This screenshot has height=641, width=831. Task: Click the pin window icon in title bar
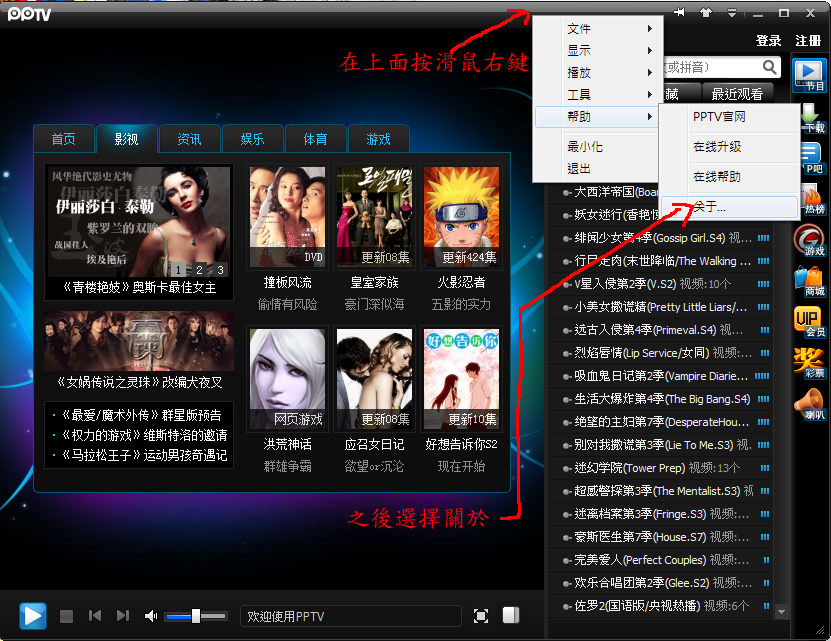[679, 12]
